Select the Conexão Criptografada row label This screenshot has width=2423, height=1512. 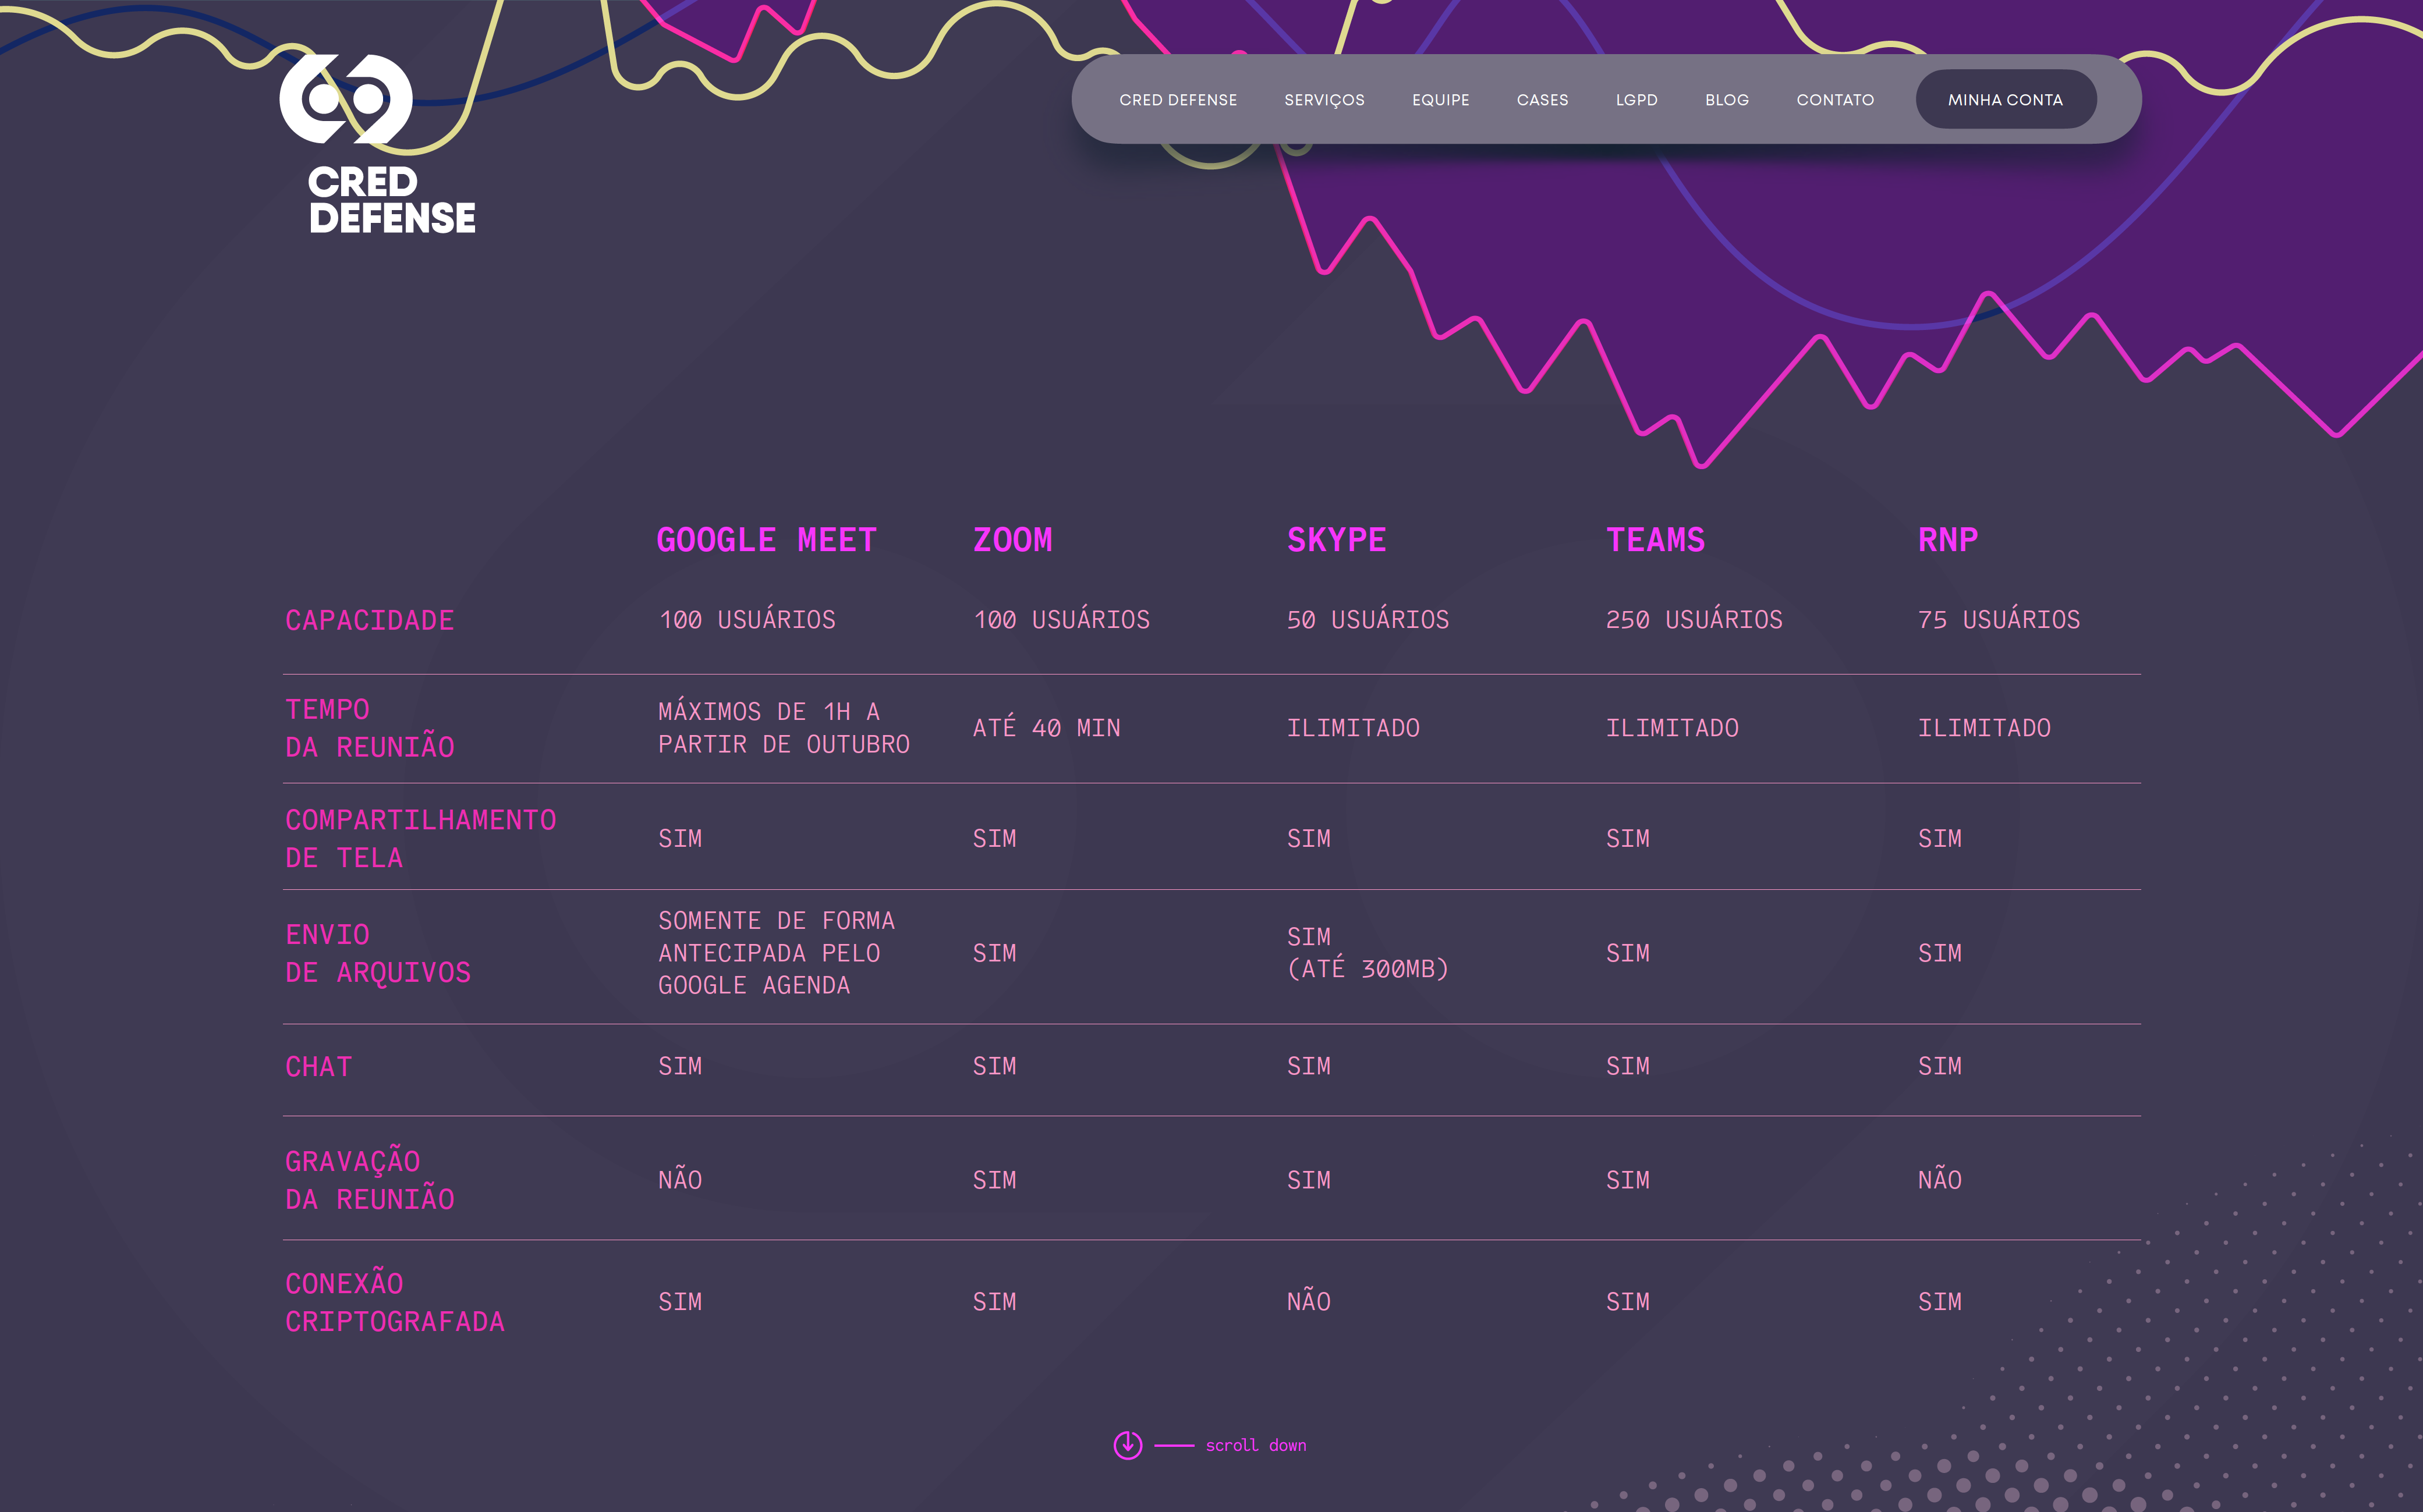click(394, 1302)
